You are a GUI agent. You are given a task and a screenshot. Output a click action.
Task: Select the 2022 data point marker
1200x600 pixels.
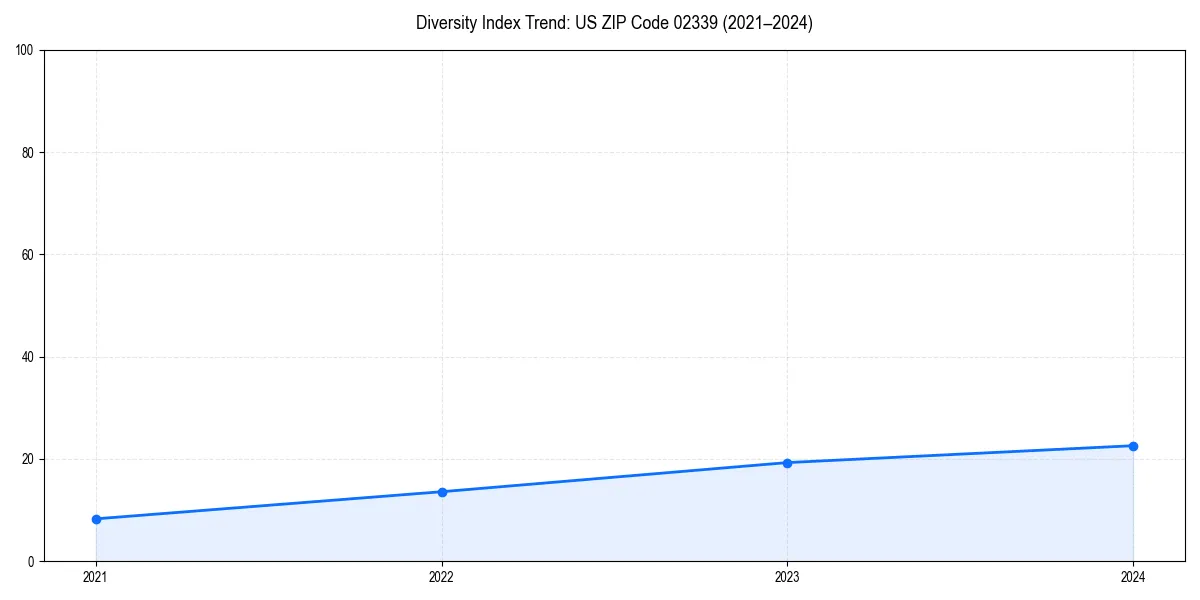441,491
